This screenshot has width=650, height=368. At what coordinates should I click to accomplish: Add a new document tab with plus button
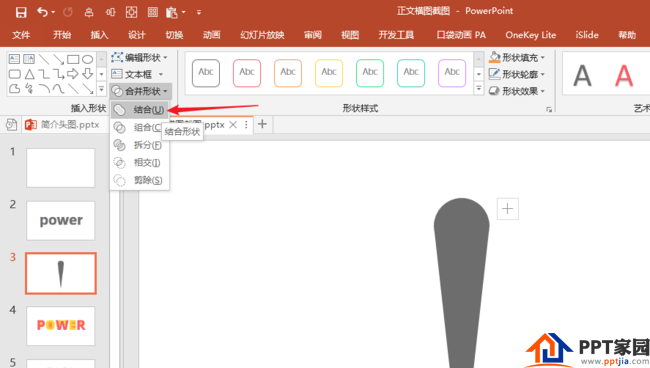[262, 124]
